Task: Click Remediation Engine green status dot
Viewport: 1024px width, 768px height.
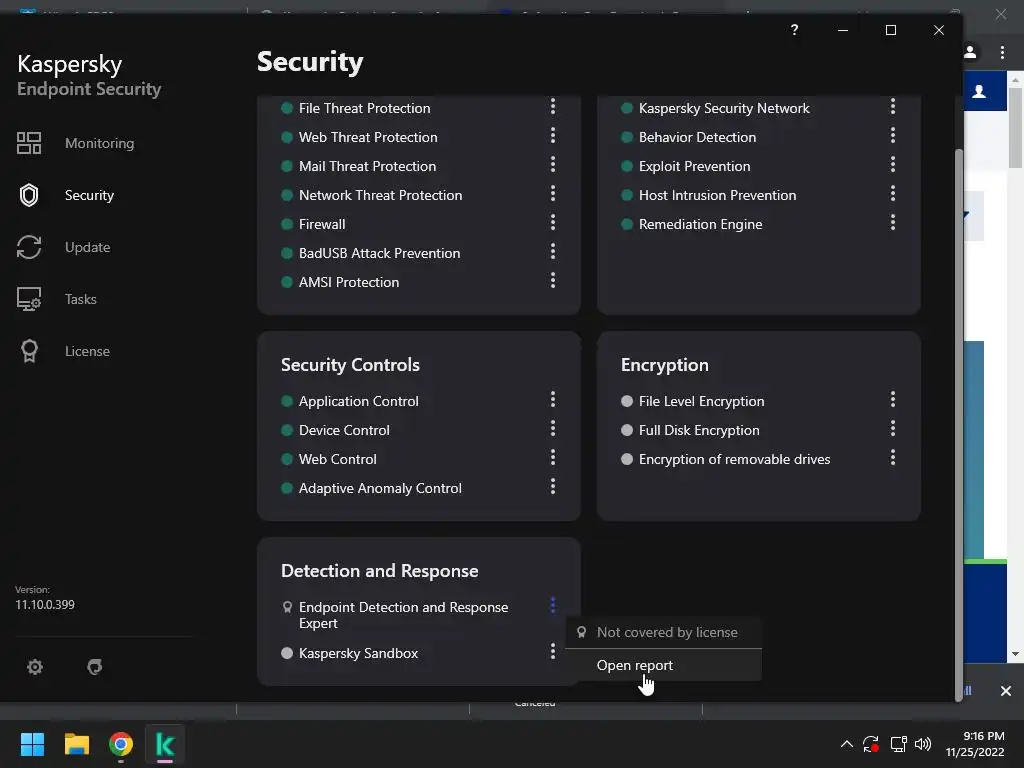Action: click(x=626, y=224)
